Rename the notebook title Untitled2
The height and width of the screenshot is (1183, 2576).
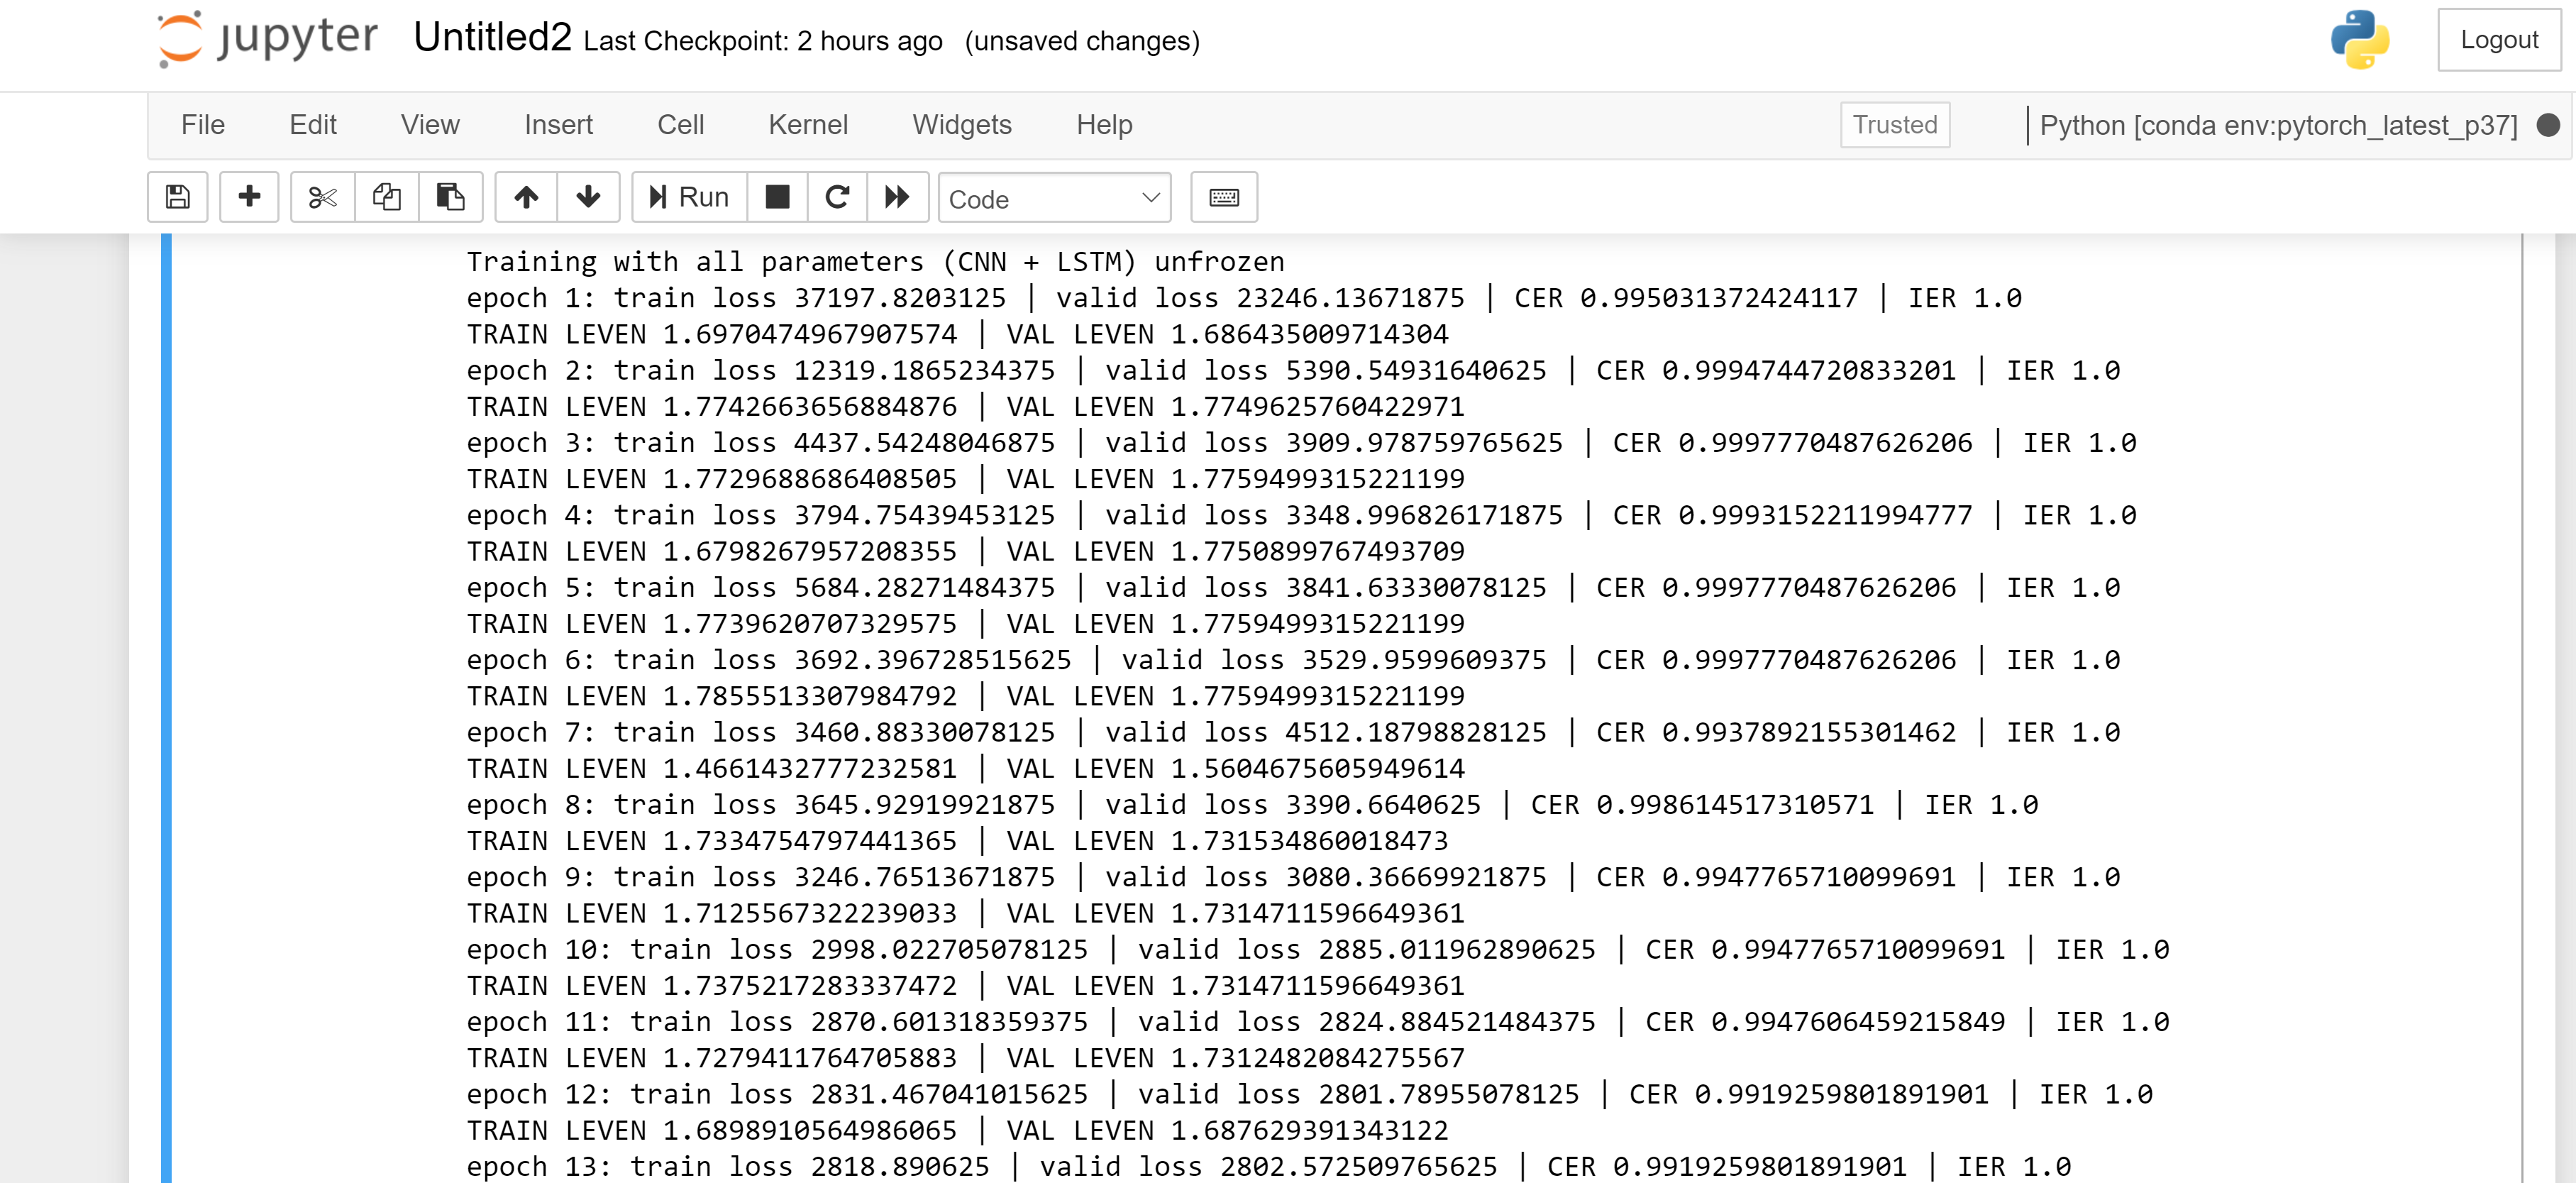pos(492,38)
